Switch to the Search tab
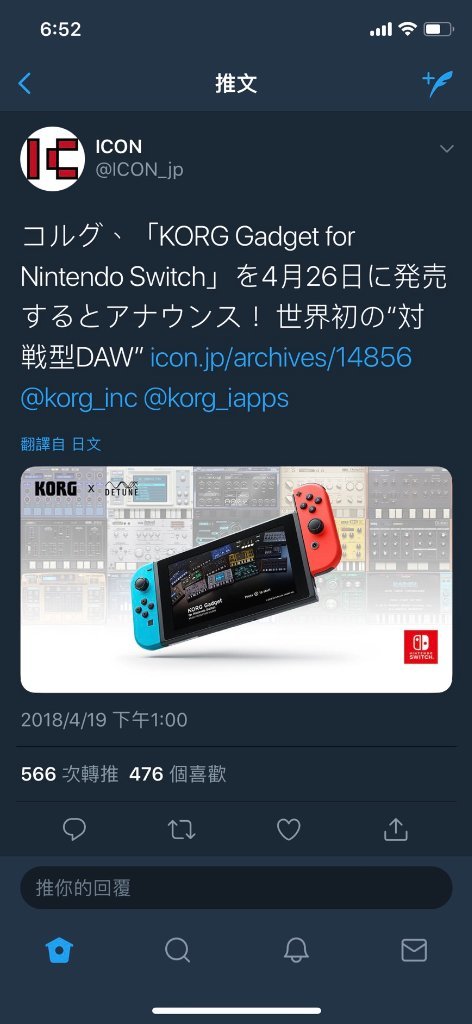472x1024 pixels. click(178, 950)
